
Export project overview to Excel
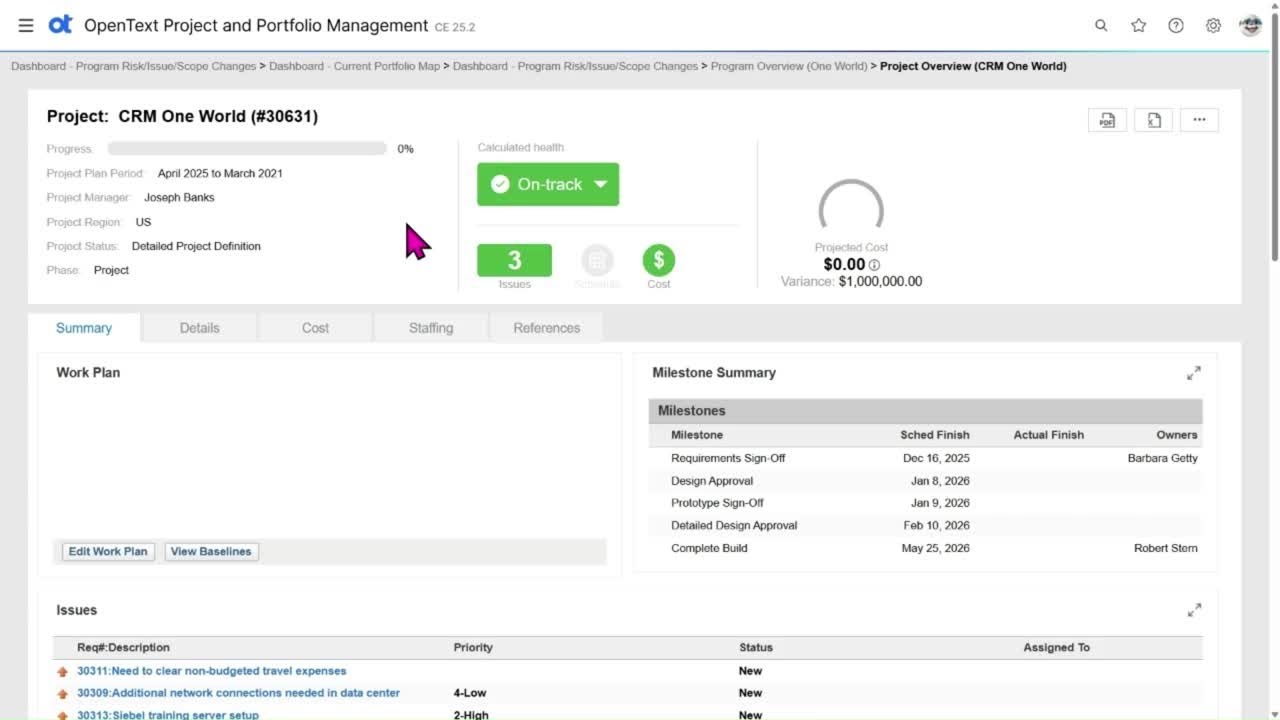click(x=1154, y=120)
